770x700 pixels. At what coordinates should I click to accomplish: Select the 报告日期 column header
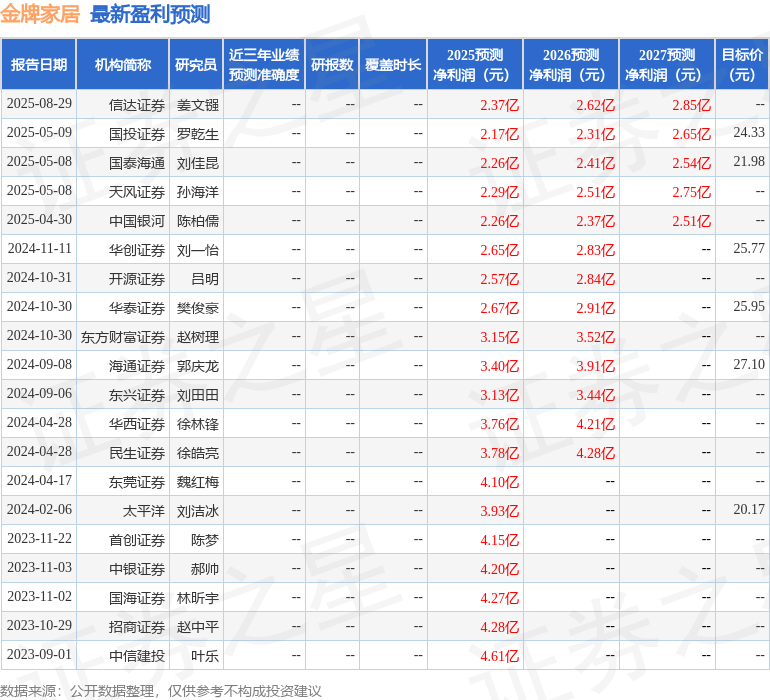click(39, 65)
